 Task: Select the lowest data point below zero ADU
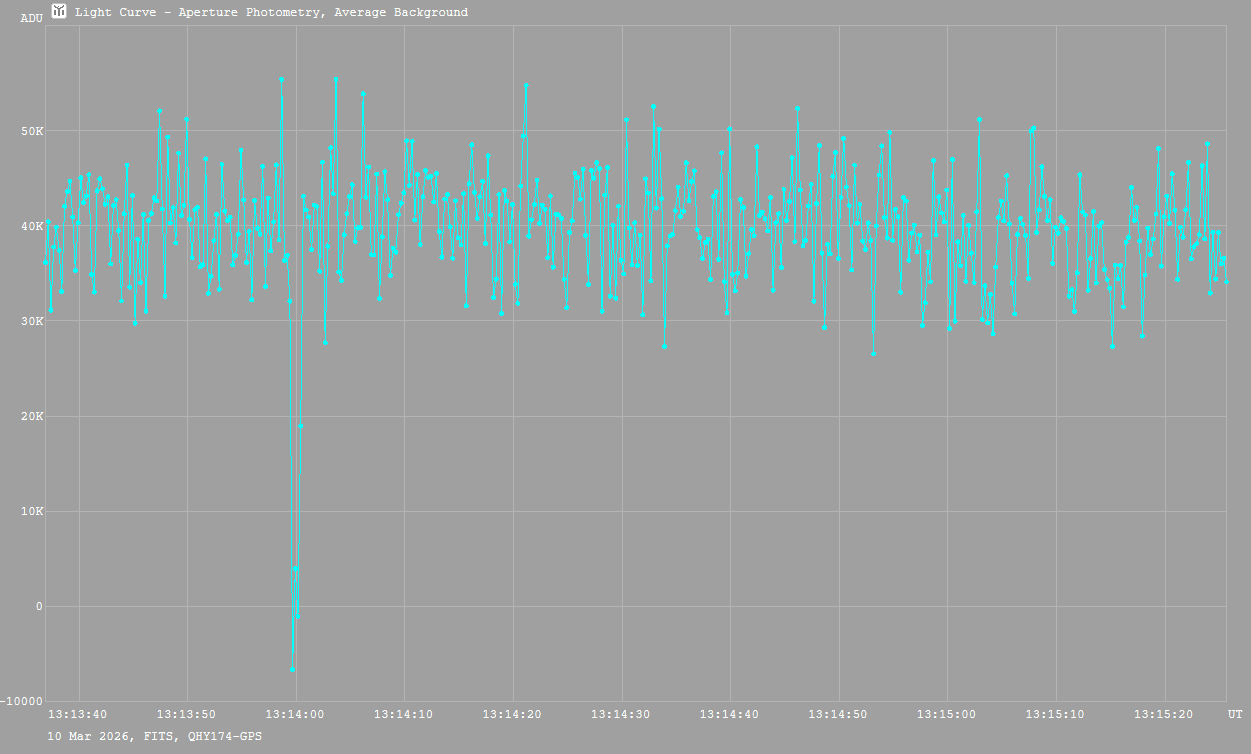(x=292, y=669)
